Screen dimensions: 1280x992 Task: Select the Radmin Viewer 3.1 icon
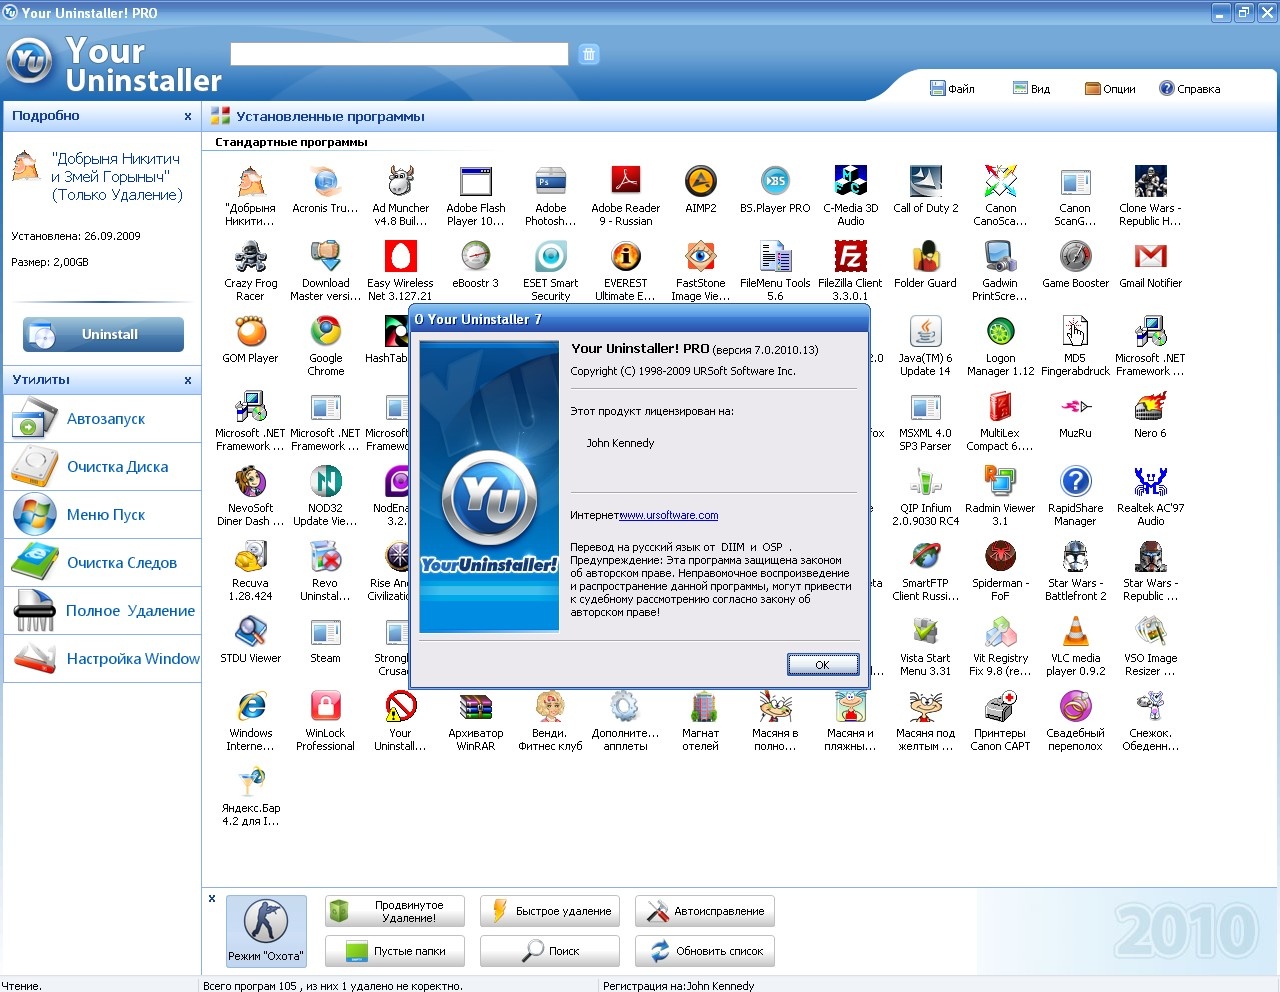pos(1000,482)
